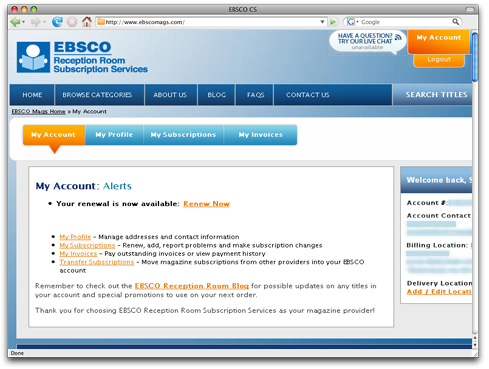Click the green Go arrow button
This screenshot has width=489, height=369.
332,22
